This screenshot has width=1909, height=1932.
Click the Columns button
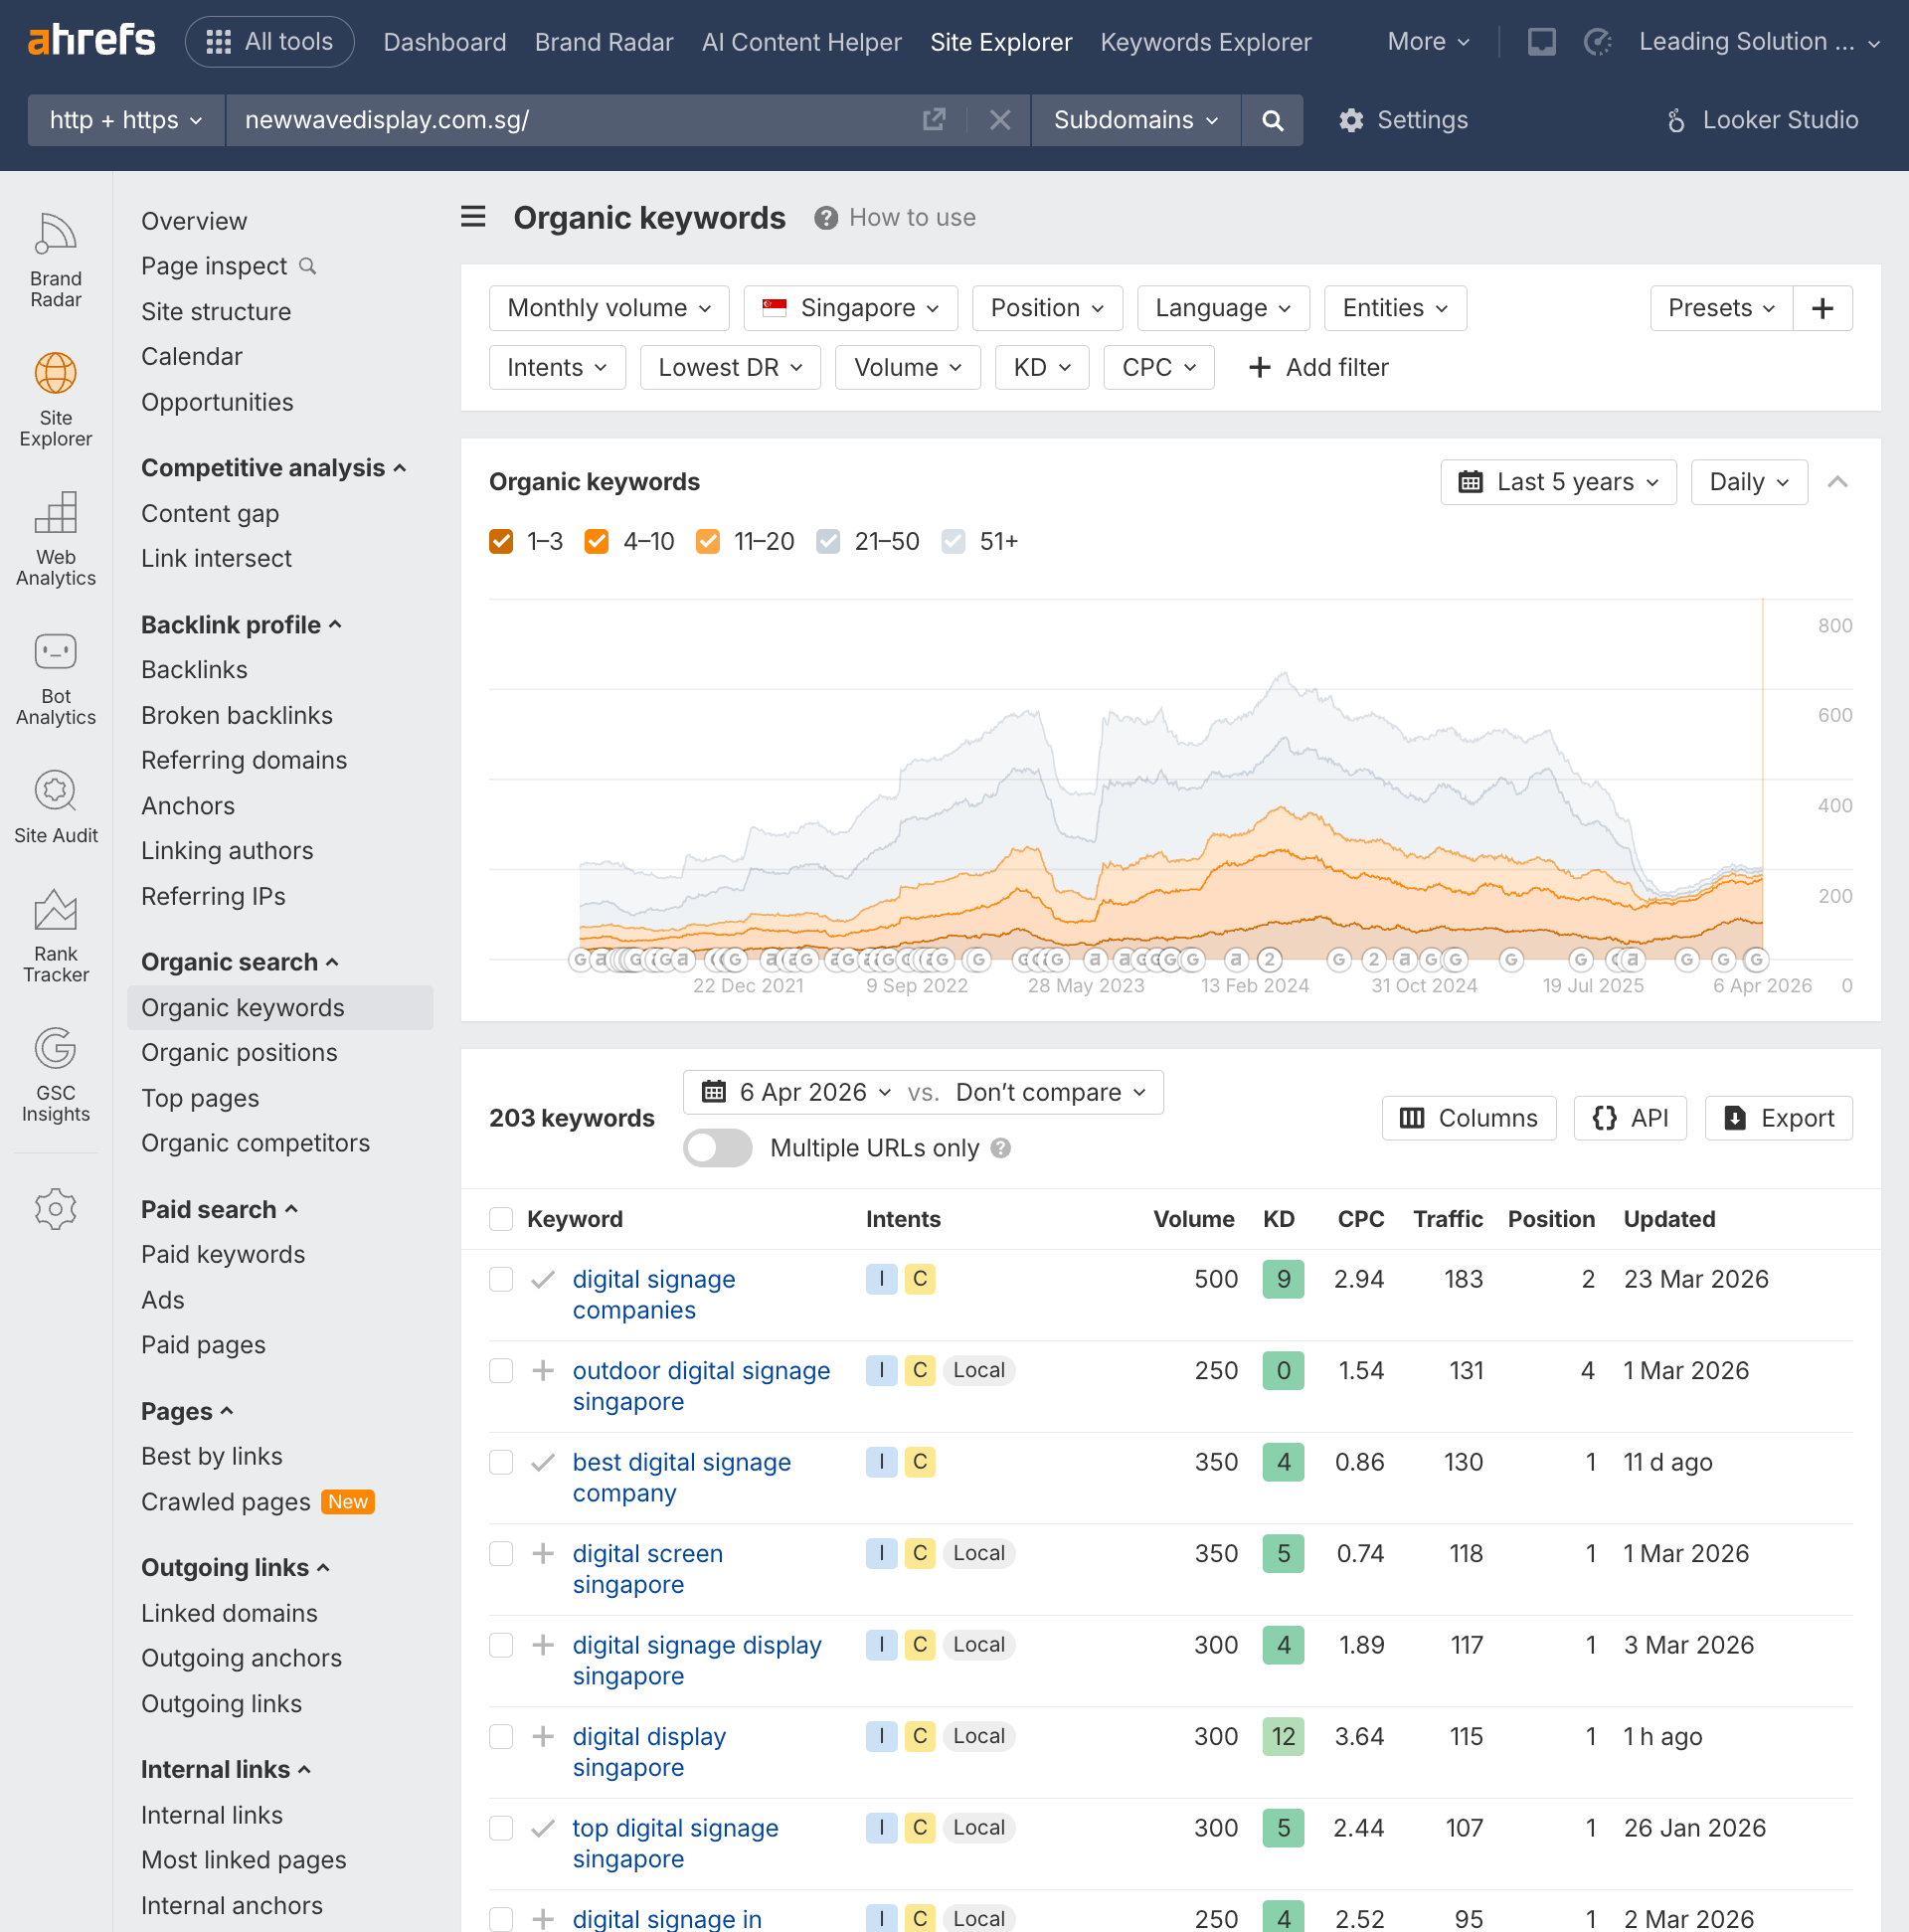click(x=1468, y=1118)
